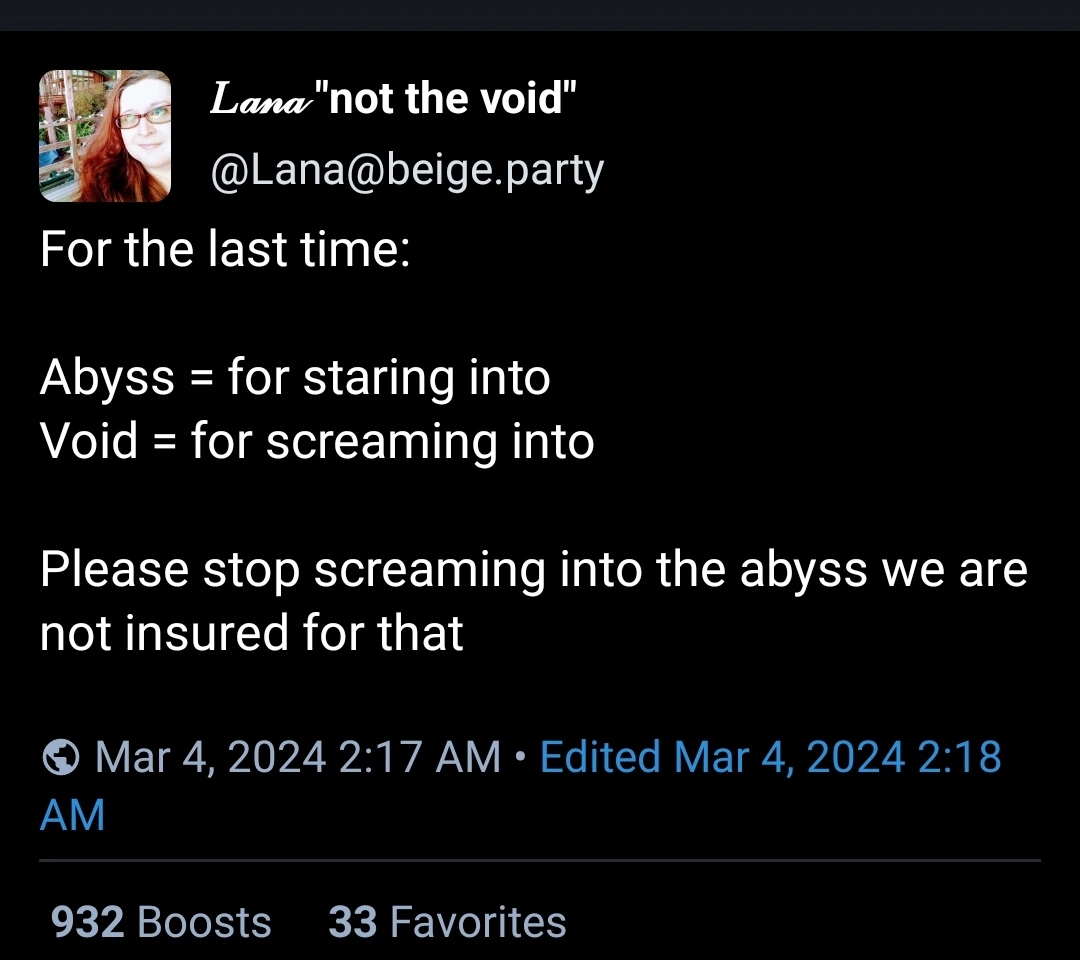Open the Mar 4, 2024 2:17 AM timestamp
The image size is (1080, 960).
(298, 758)
